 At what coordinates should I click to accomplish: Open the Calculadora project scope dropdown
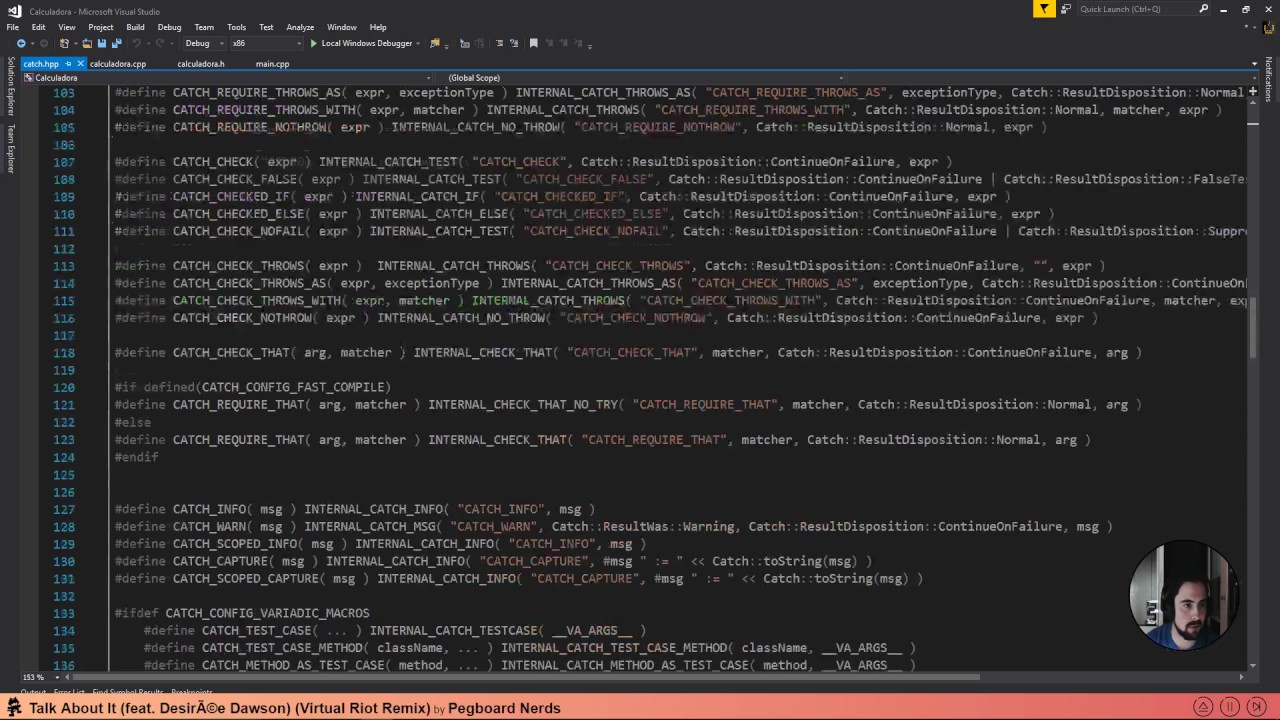(x=227, y=78)
